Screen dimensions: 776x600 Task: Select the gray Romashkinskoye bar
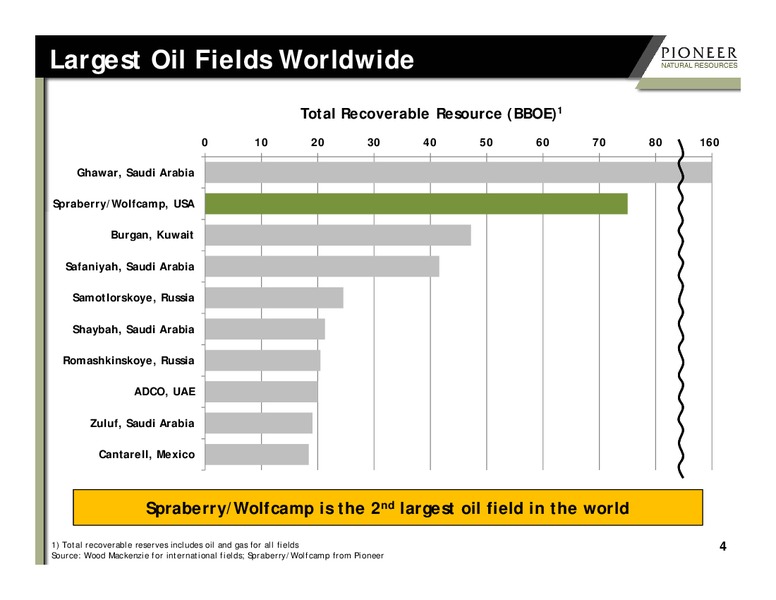pyautogui.click(x=263, y=360)
